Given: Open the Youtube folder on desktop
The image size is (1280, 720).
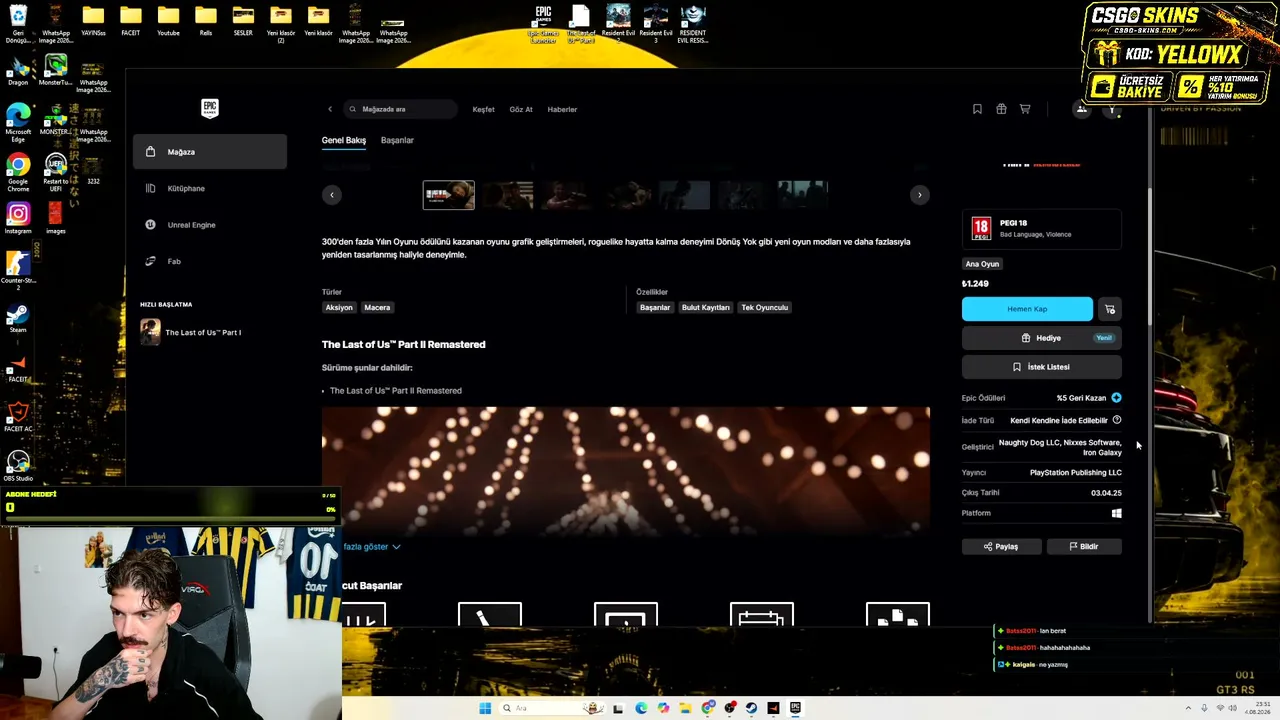Looking at the screenshot, I should click(x=168, y=20).
